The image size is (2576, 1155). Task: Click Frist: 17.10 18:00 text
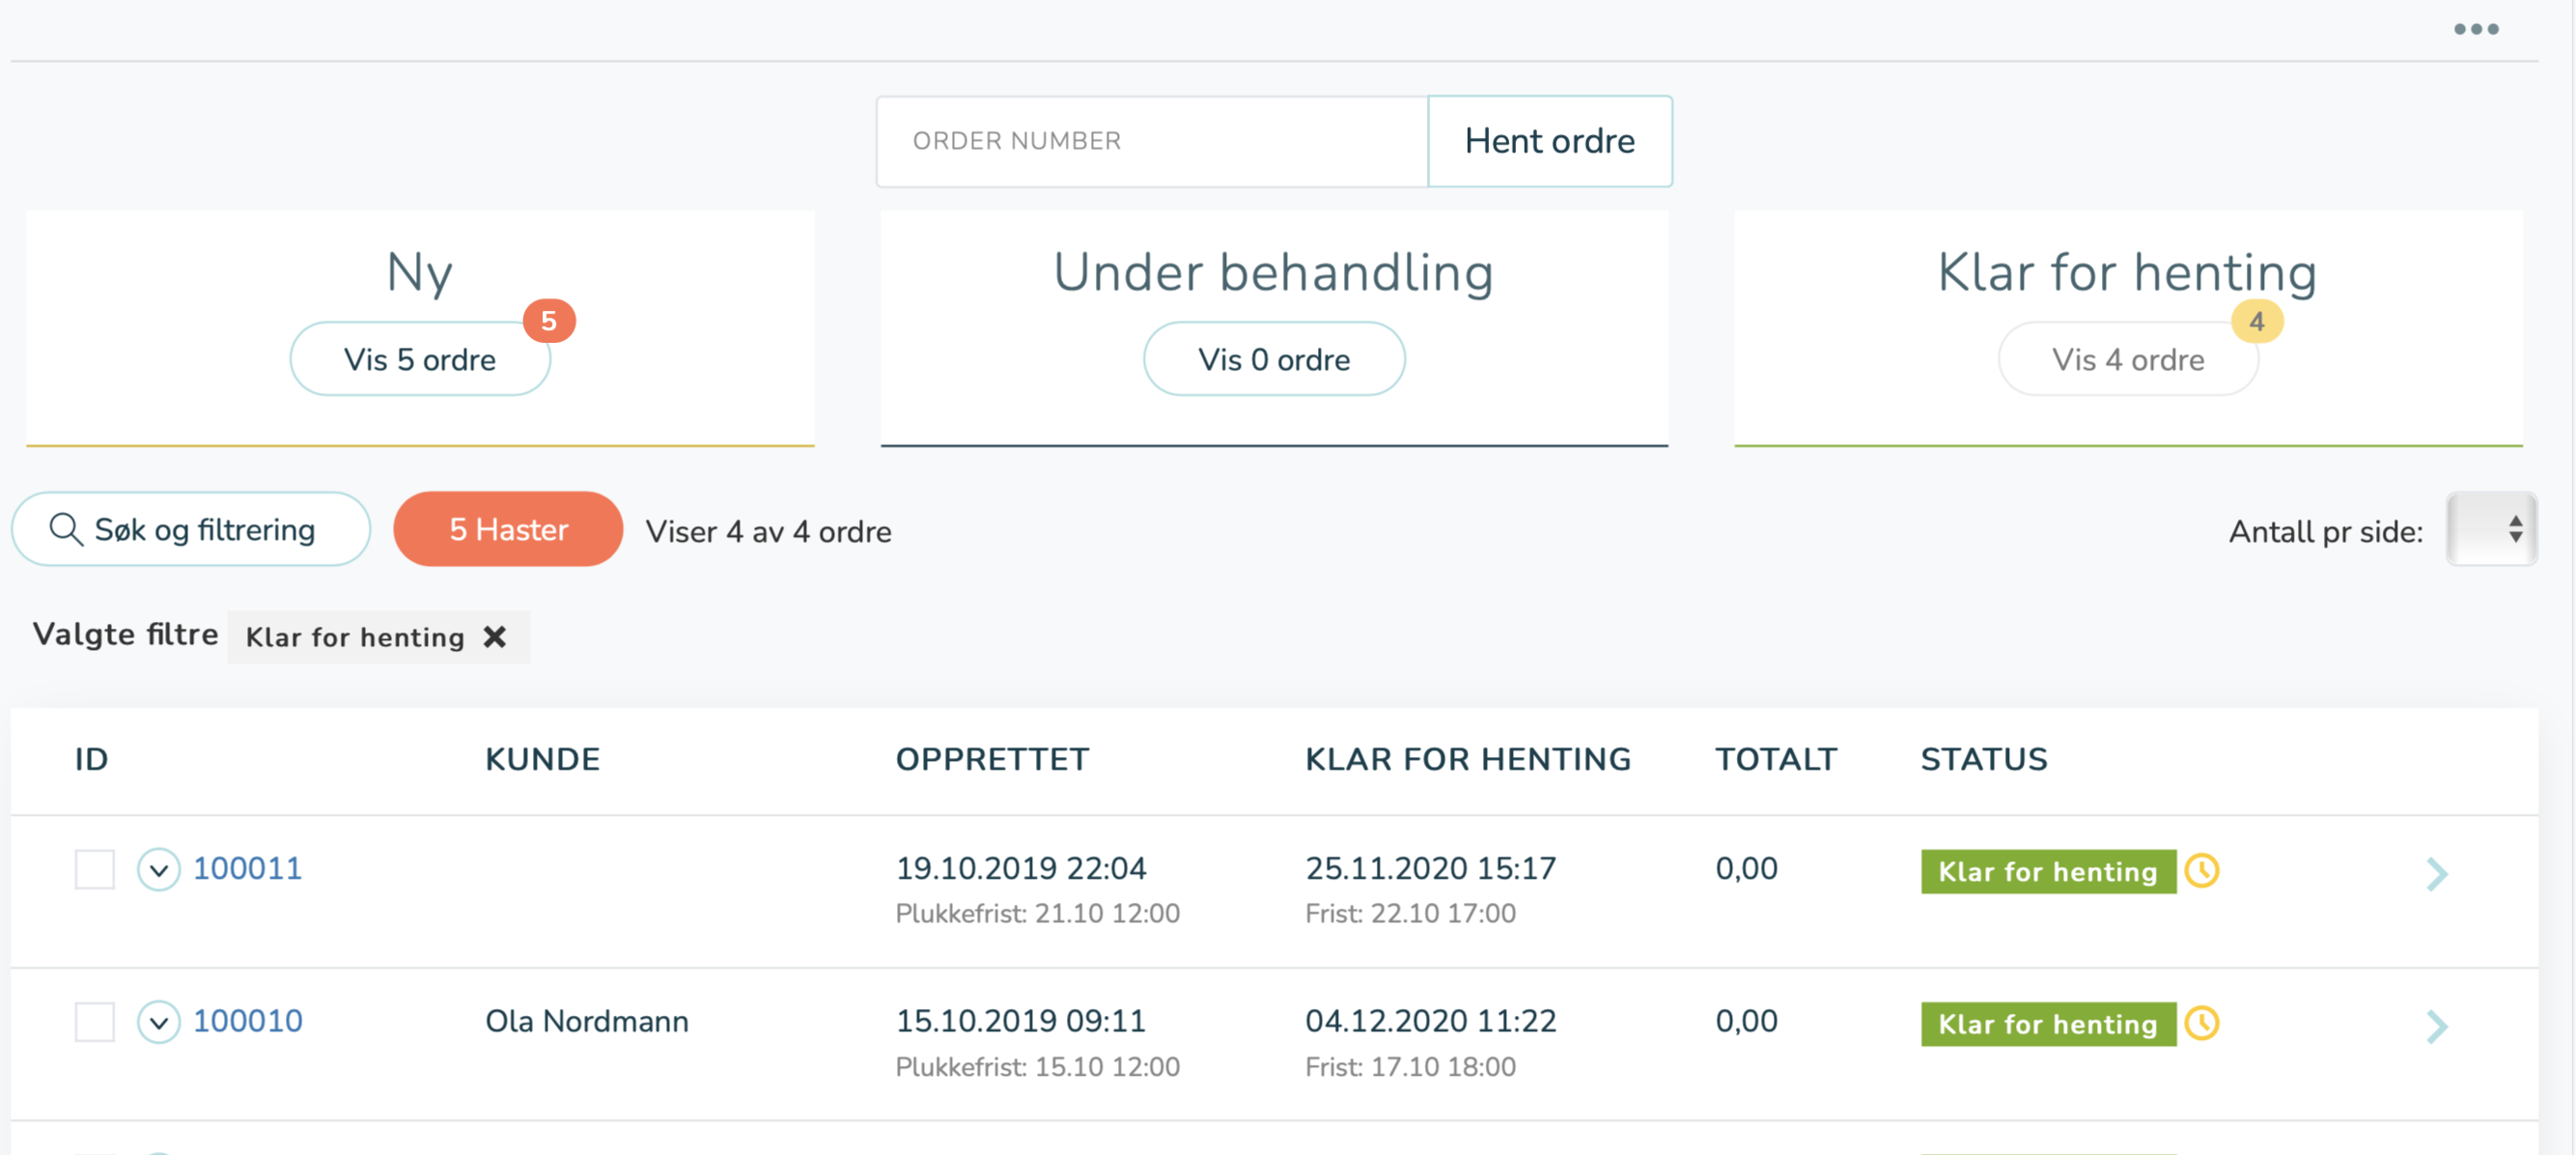point(1410,1066)
